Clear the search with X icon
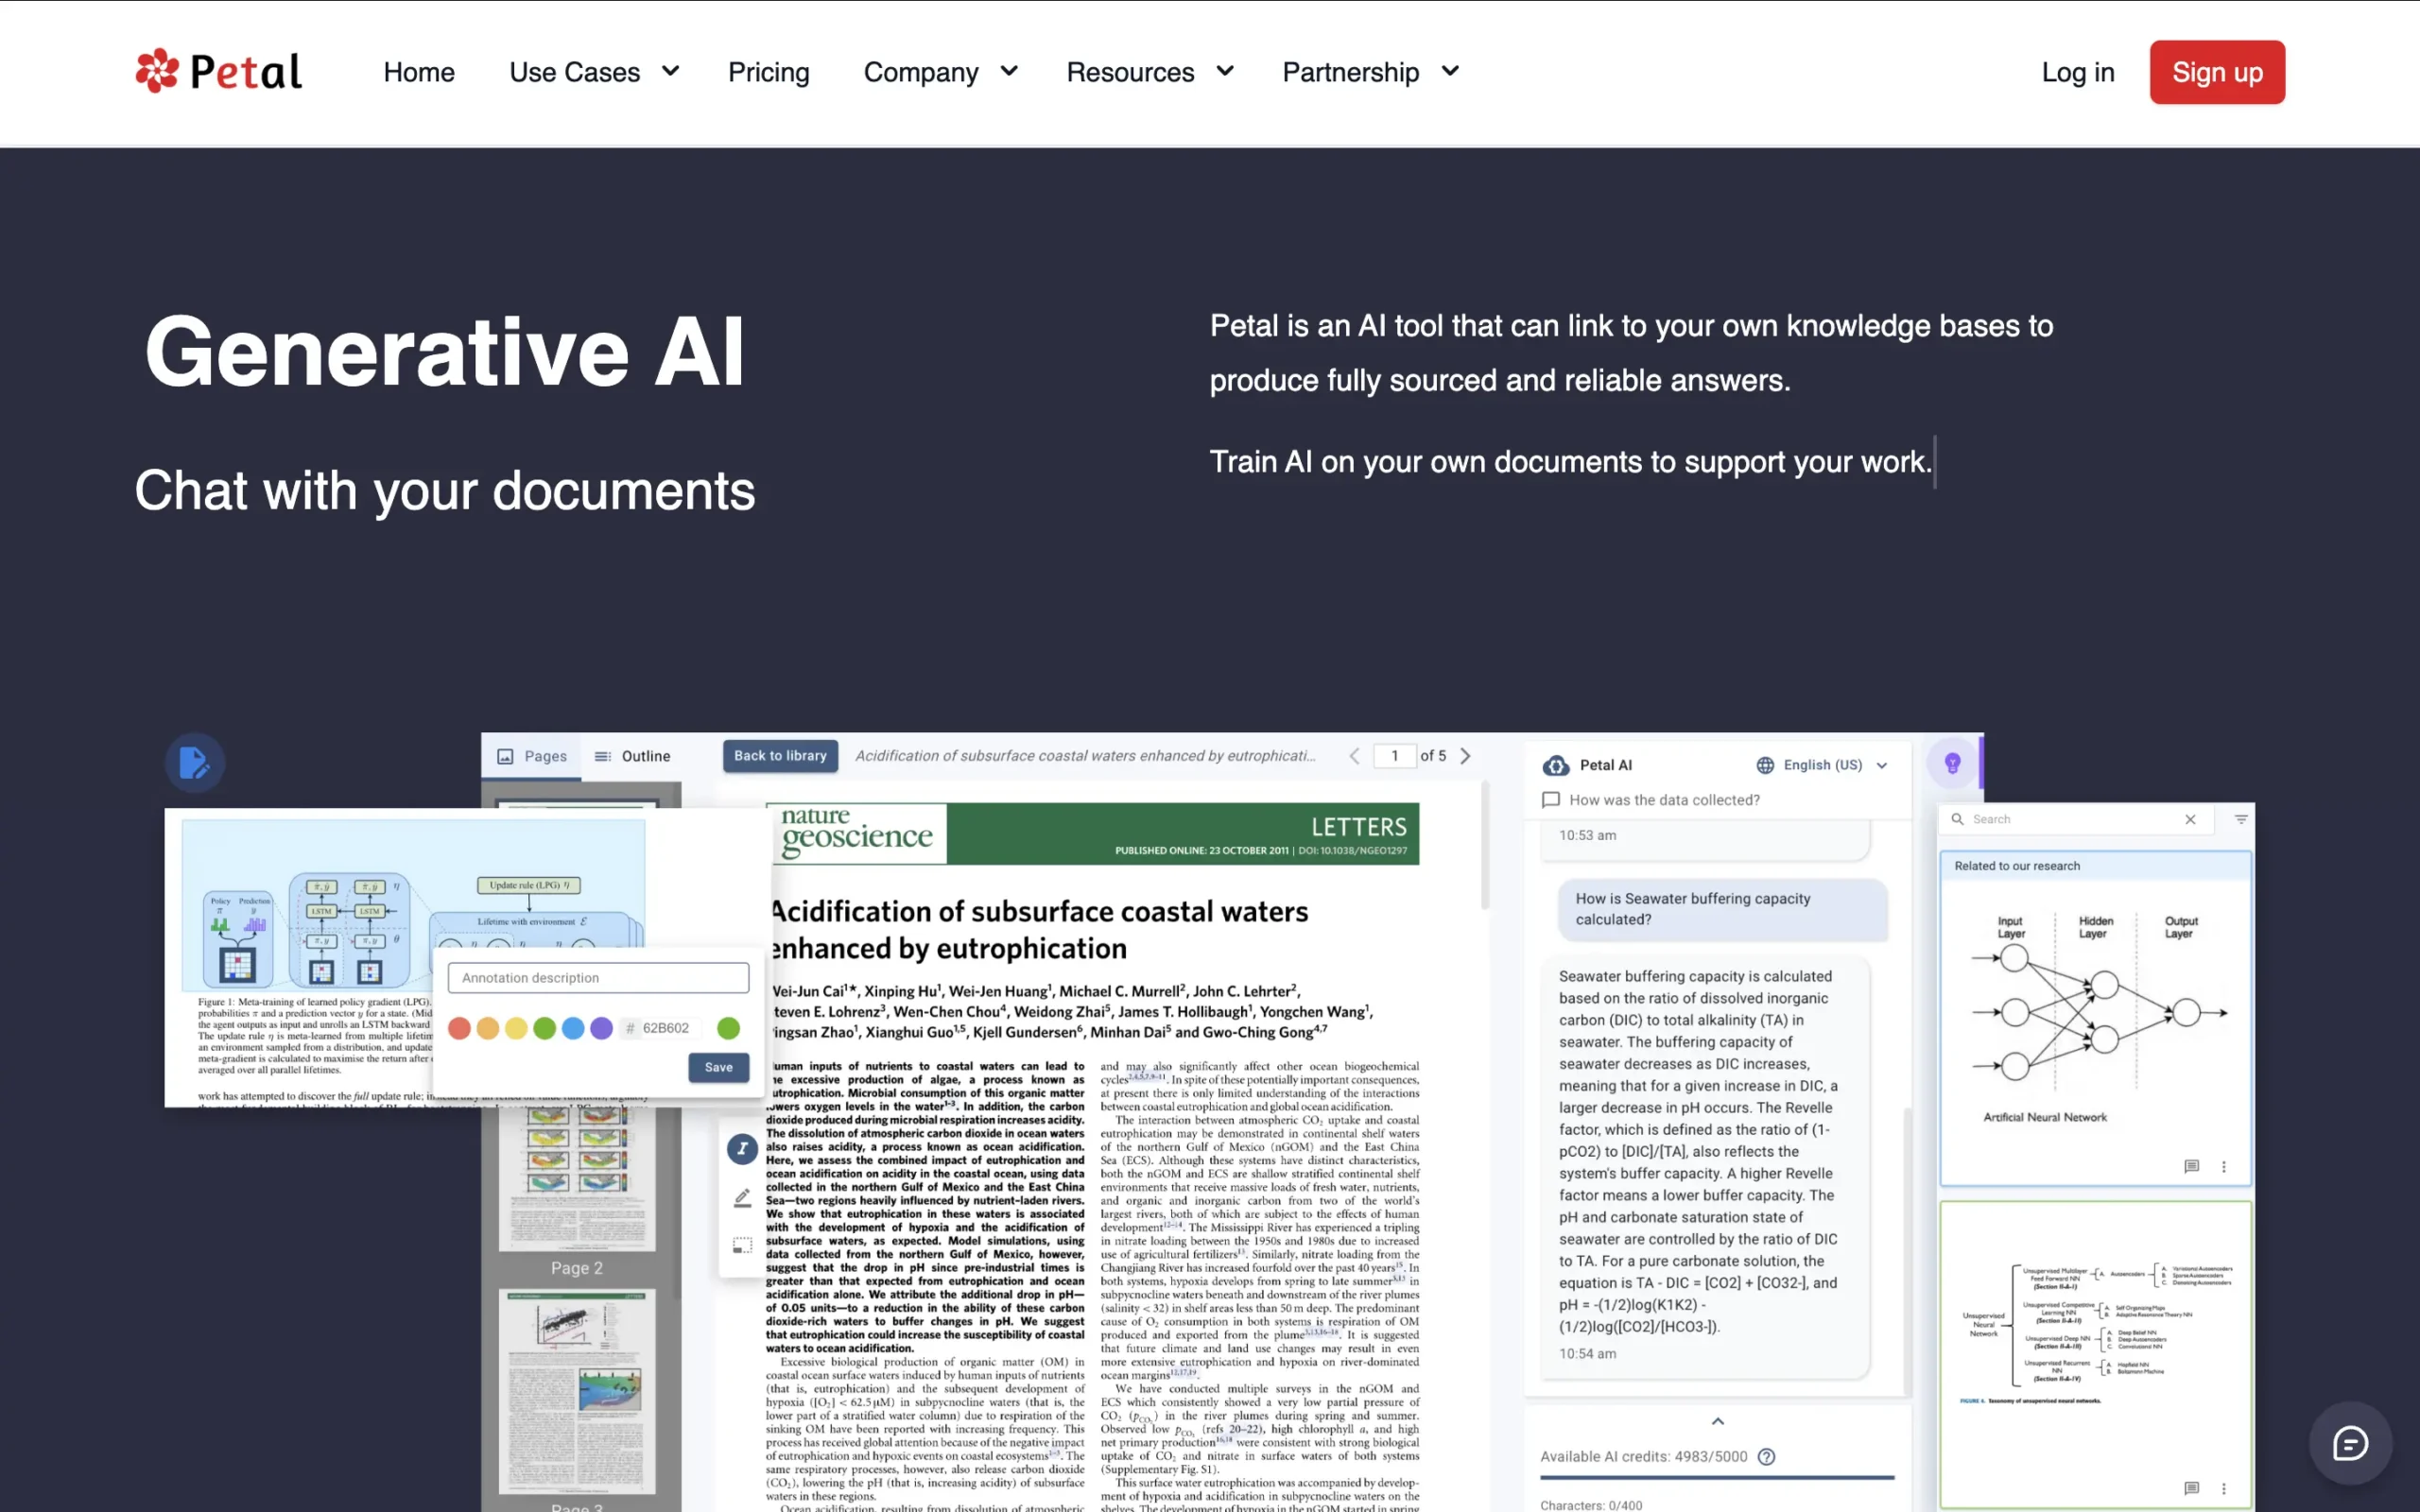This screenshot has width=2420, height=1512. click(x=2190, y=819)
